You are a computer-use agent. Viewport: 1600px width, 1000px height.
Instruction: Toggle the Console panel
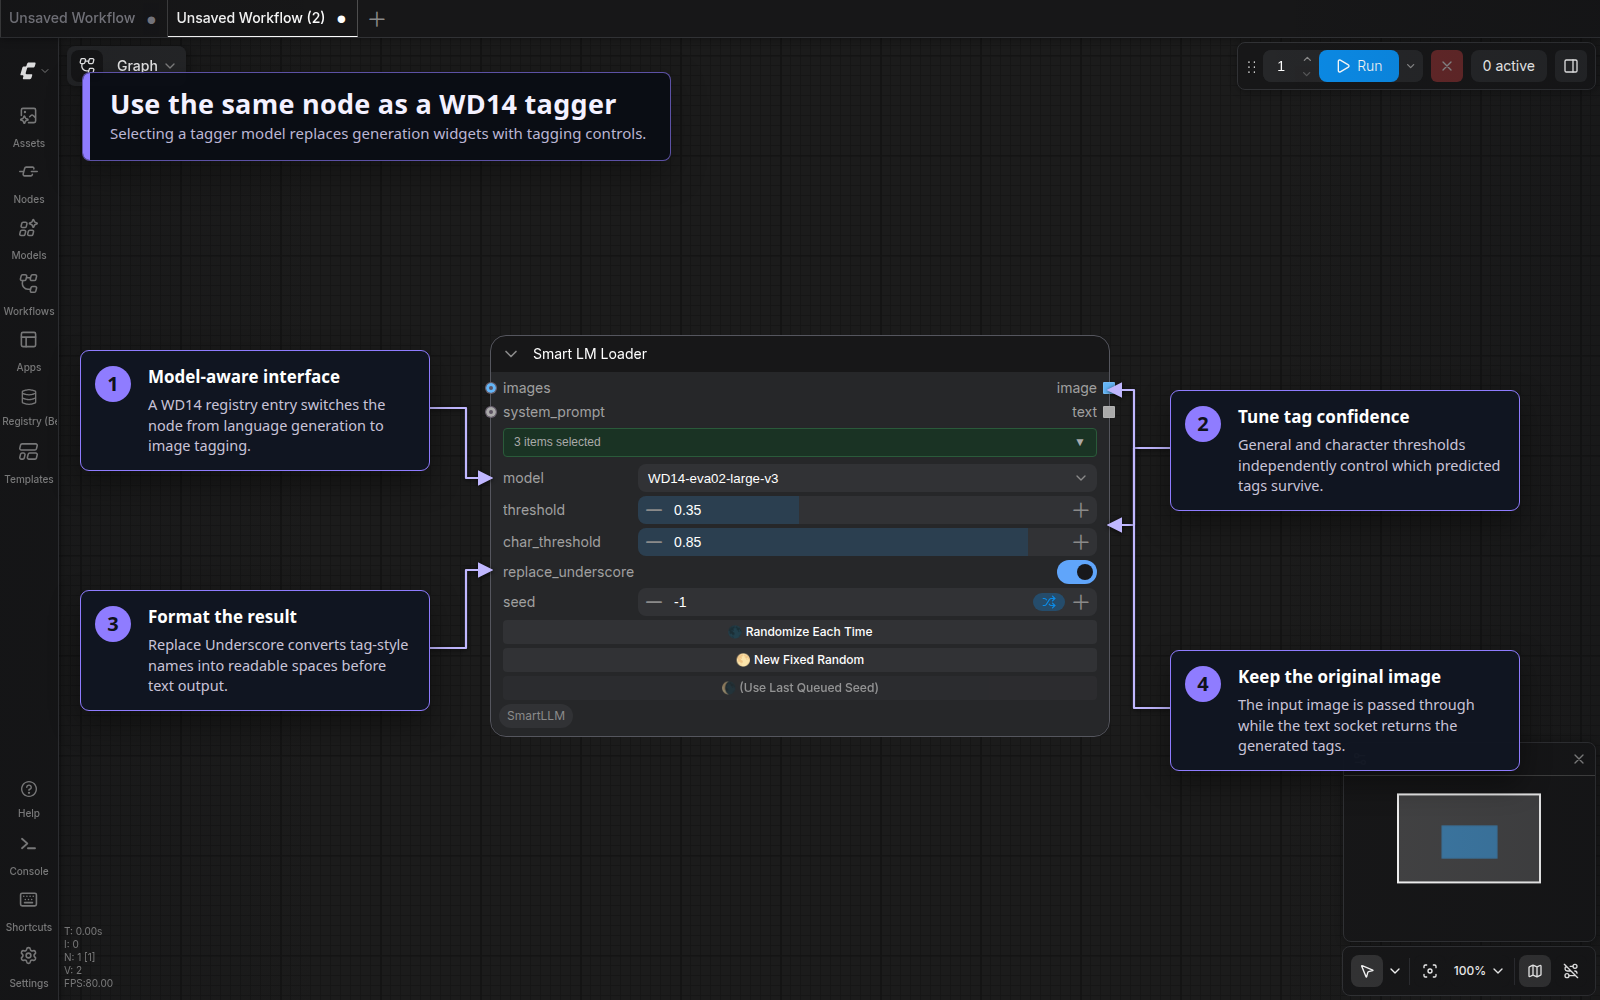[29, 857]
